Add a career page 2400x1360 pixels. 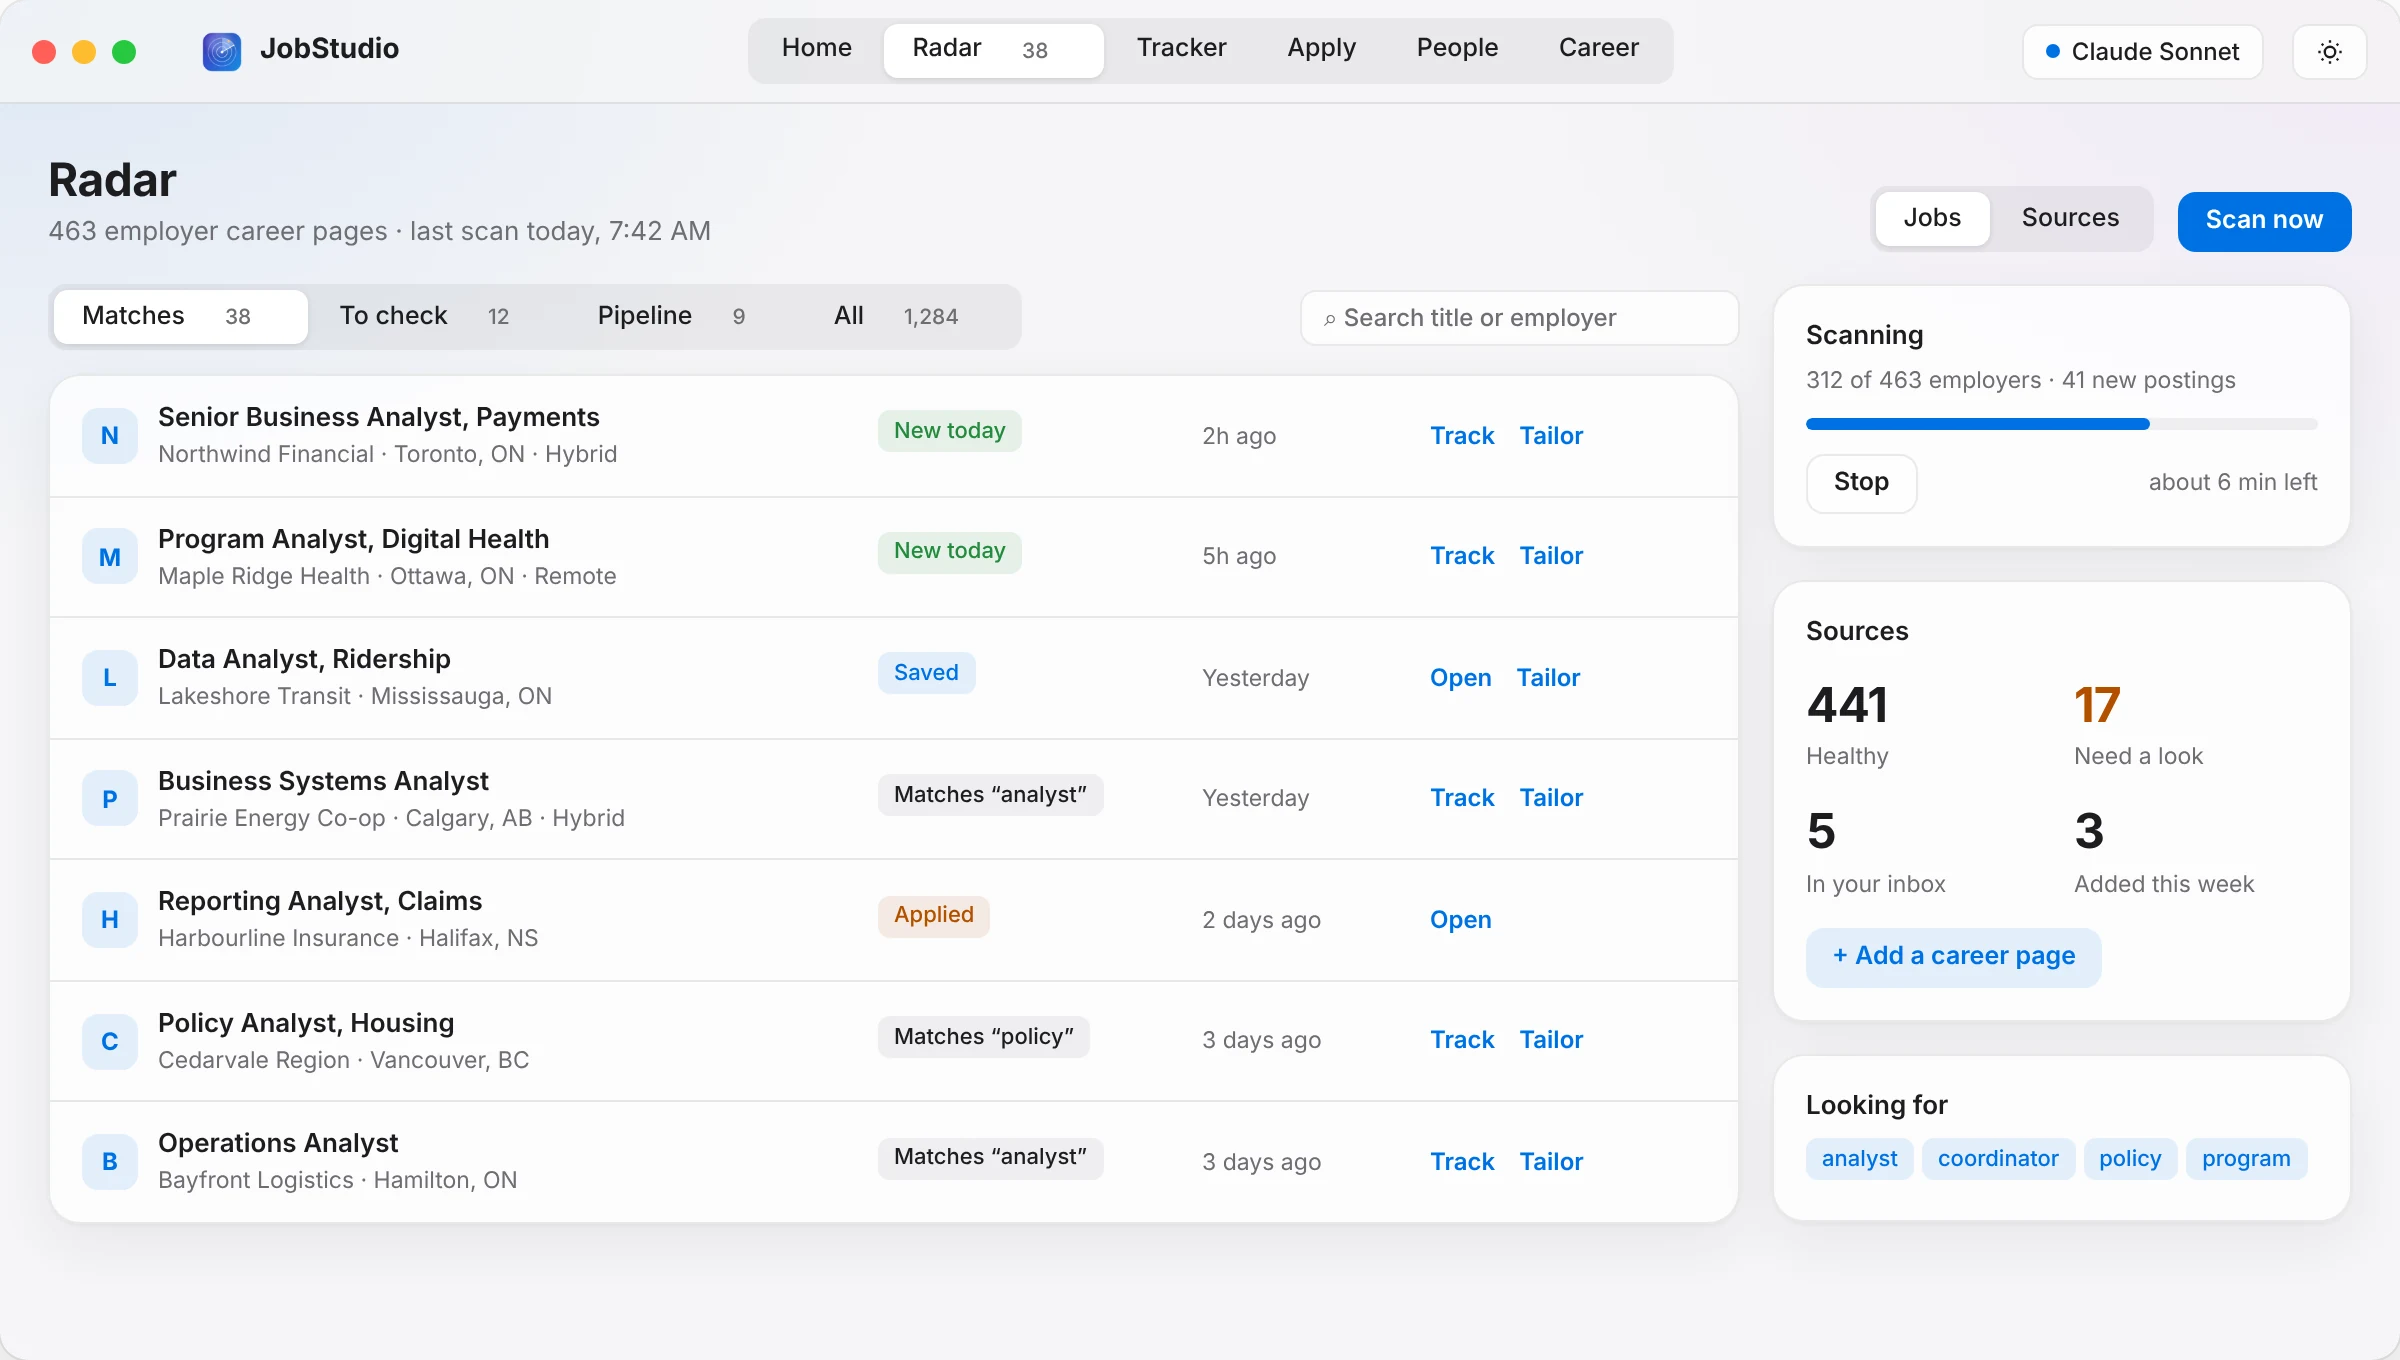point(1953,957)
